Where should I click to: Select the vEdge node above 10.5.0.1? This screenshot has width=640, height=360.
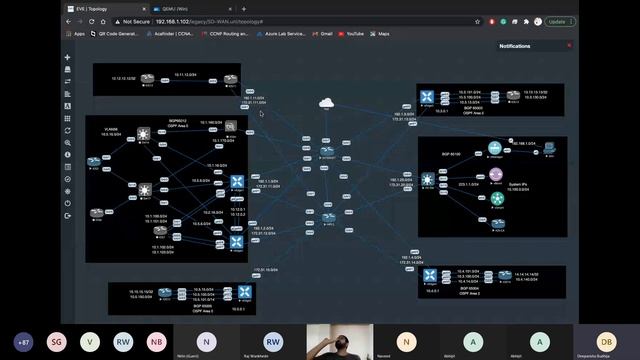pyautogui.click(x=244, y=292)
